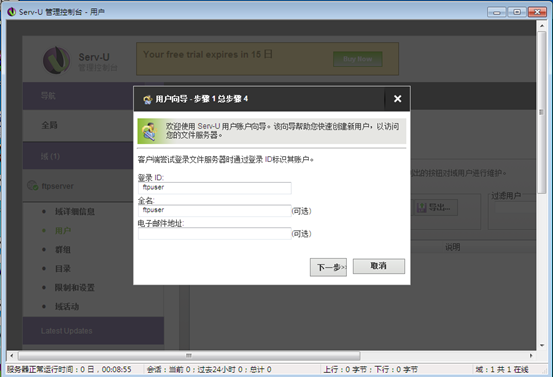Click the server uptime status text
553x377 pixels.
point(69,370)
